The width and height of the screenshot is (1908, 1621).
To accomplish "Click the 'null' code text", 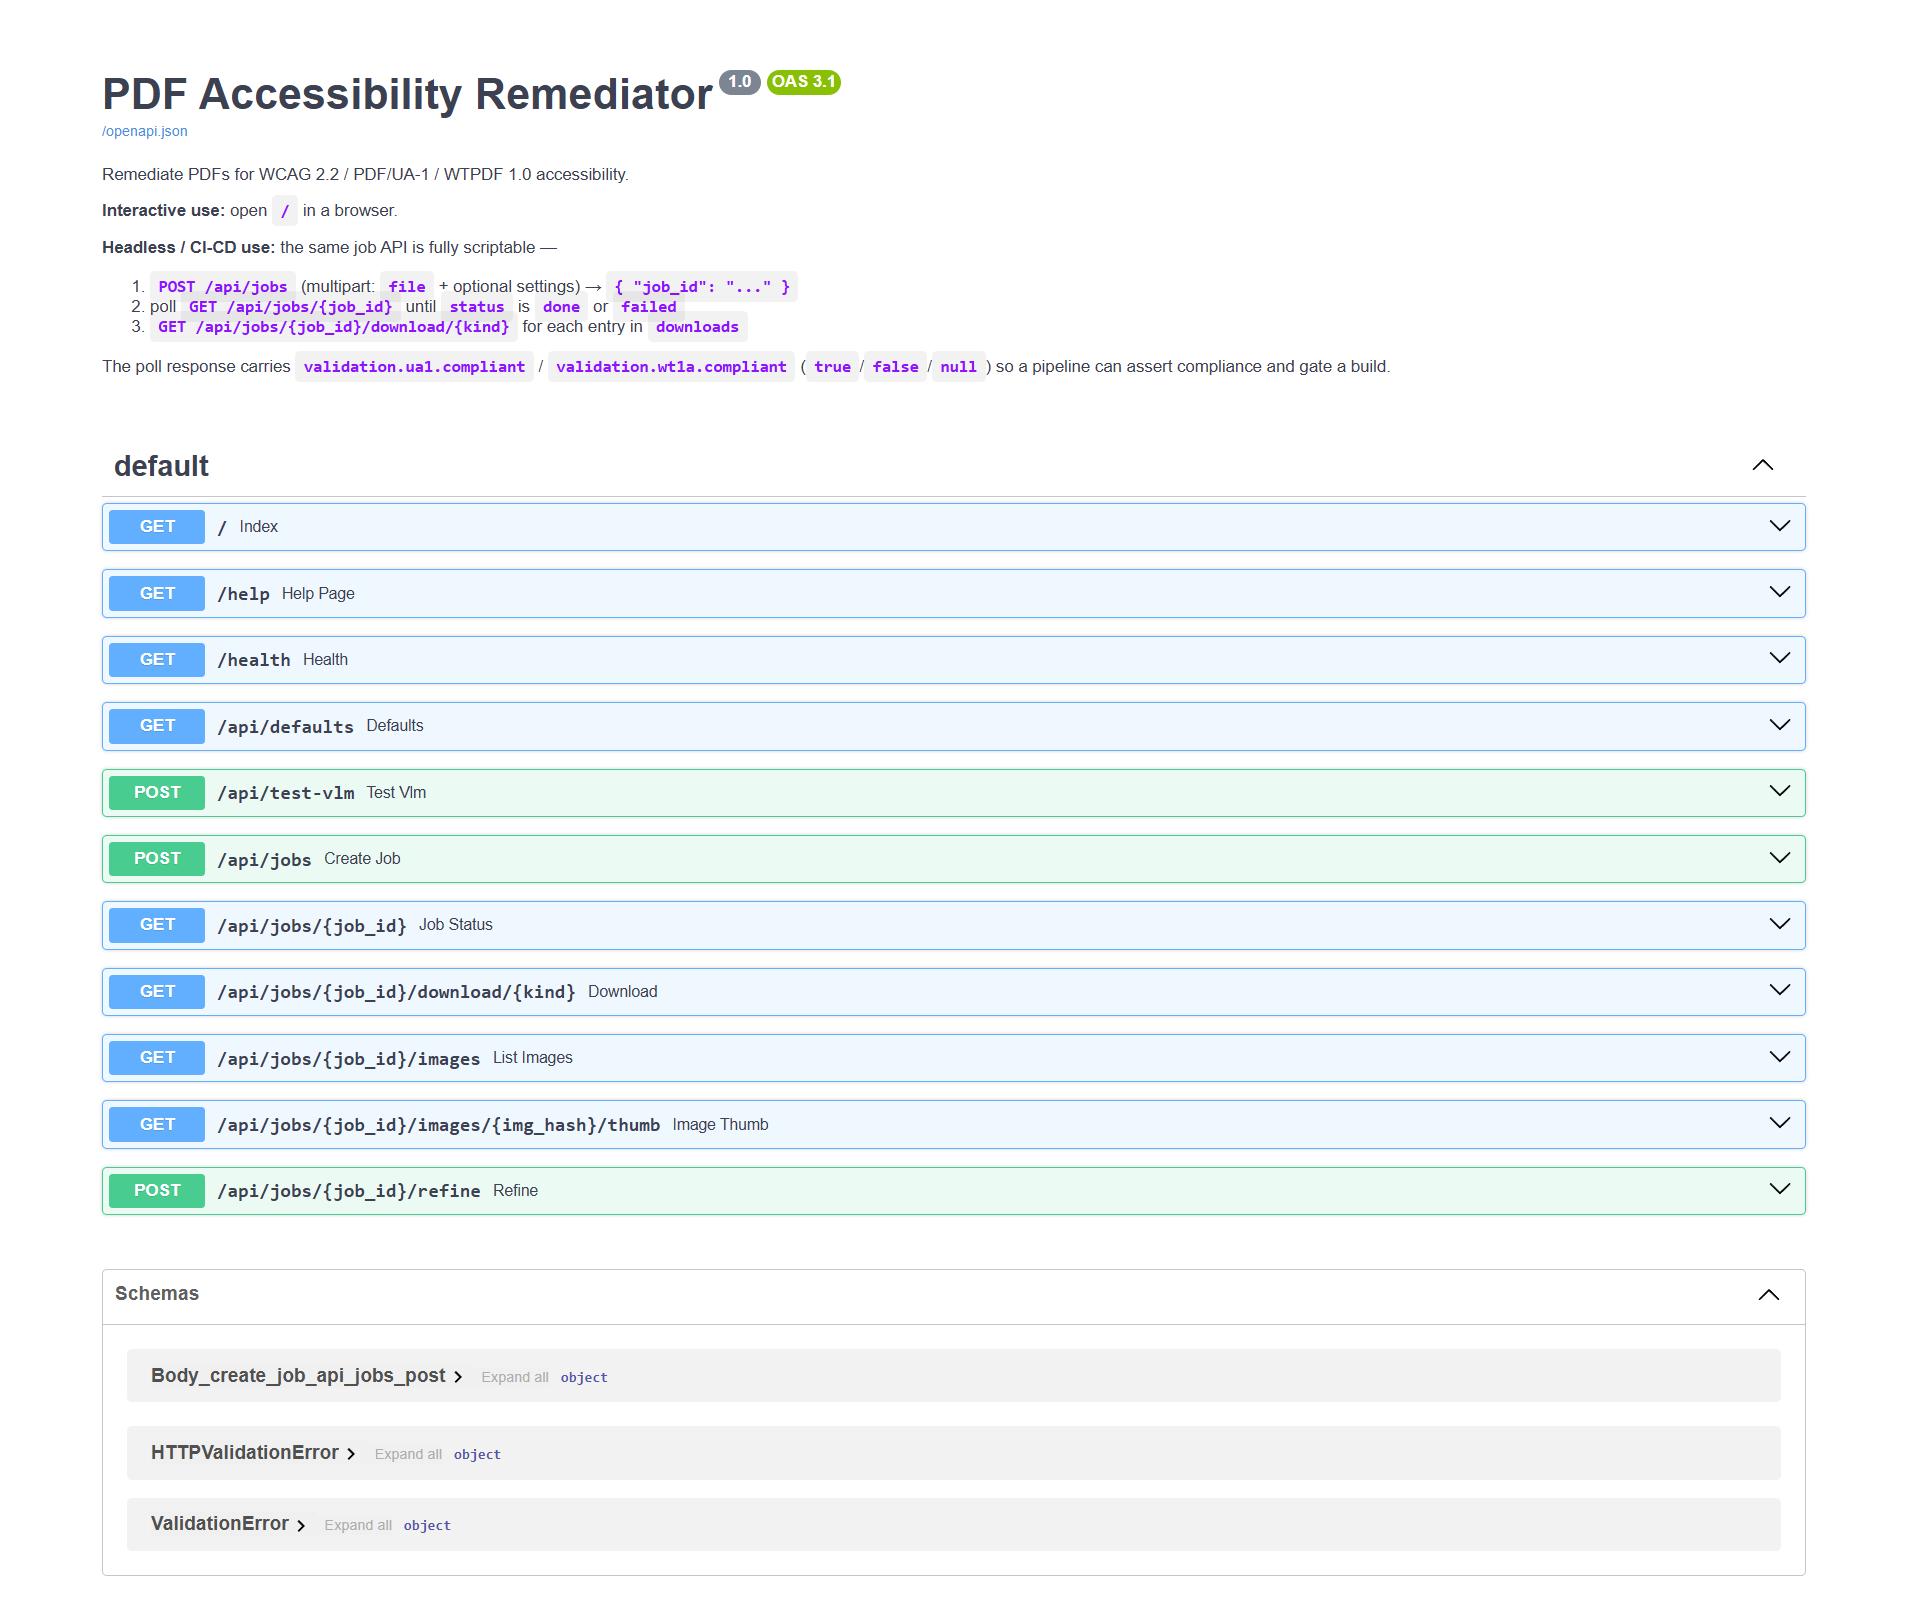I will [x=958, y=367].
